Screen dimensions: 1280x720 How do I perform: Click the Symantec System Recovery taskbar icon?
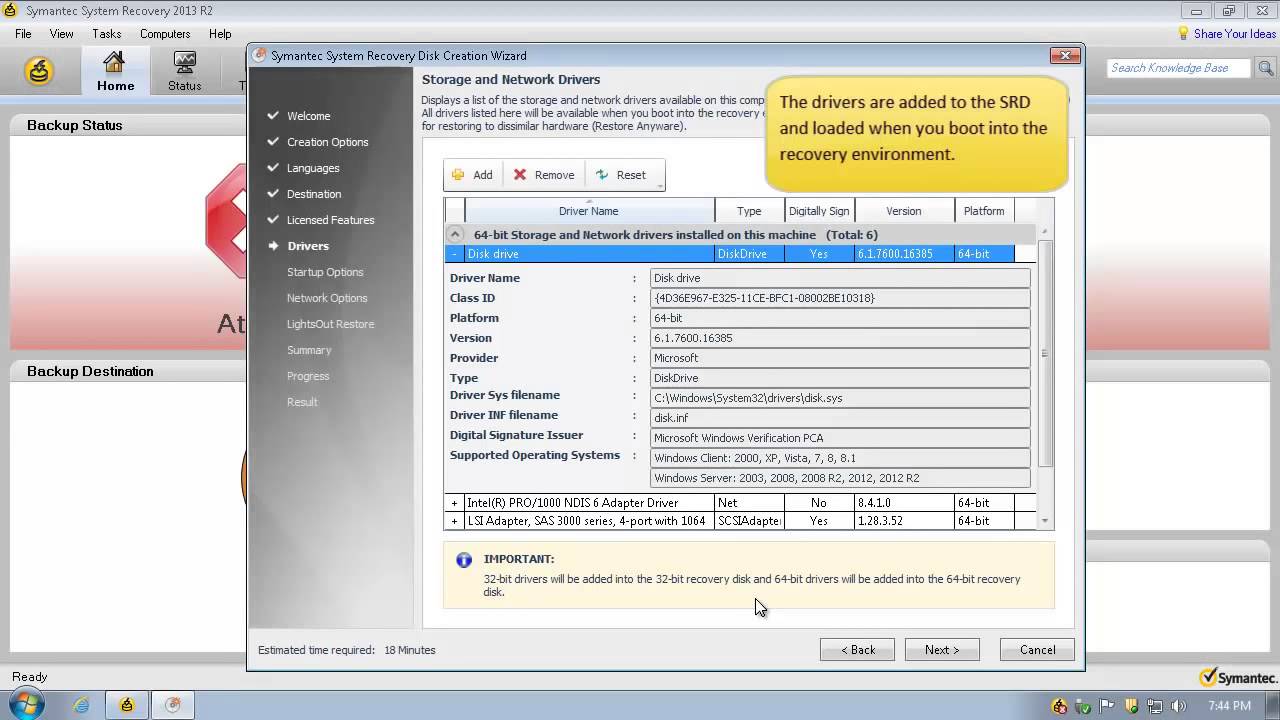coord(127,705)
